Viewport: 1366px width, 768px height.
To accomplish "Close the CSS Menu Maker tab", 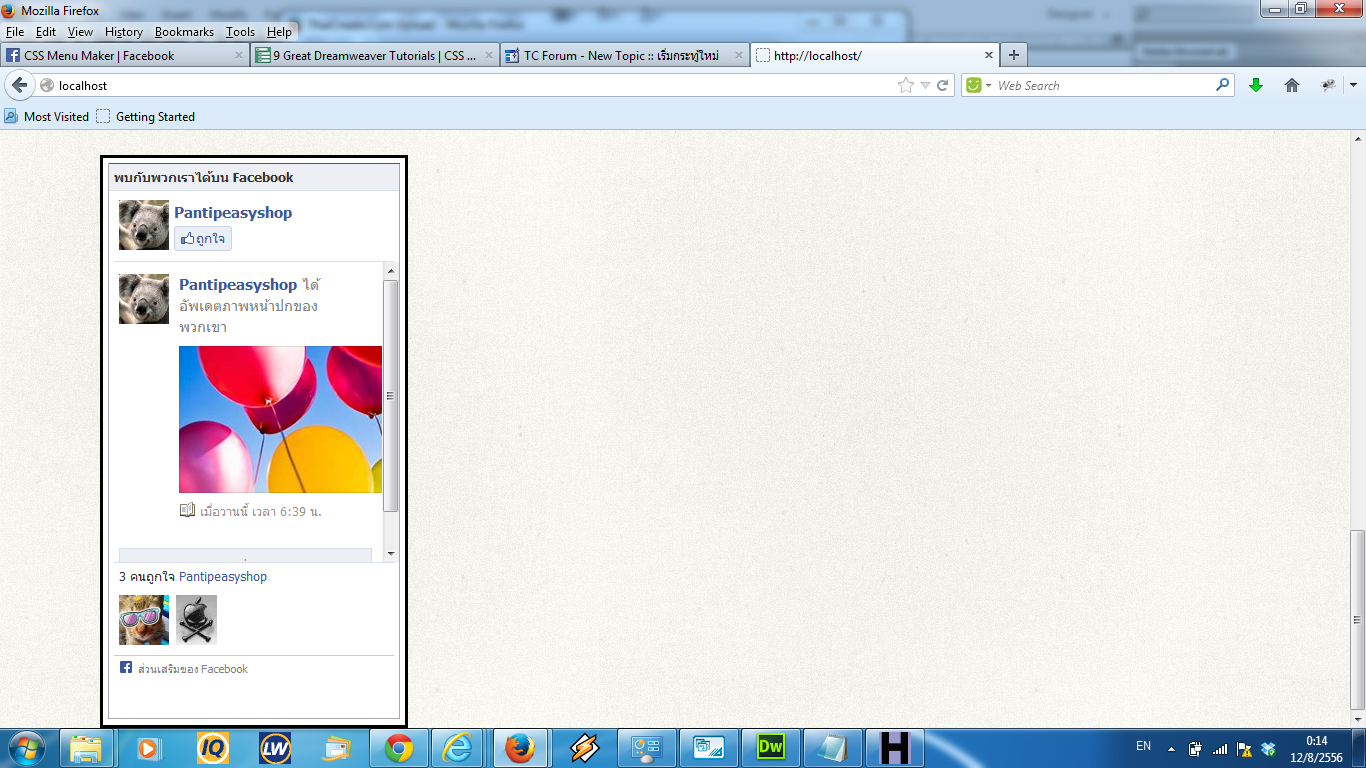I will (239, 56).
